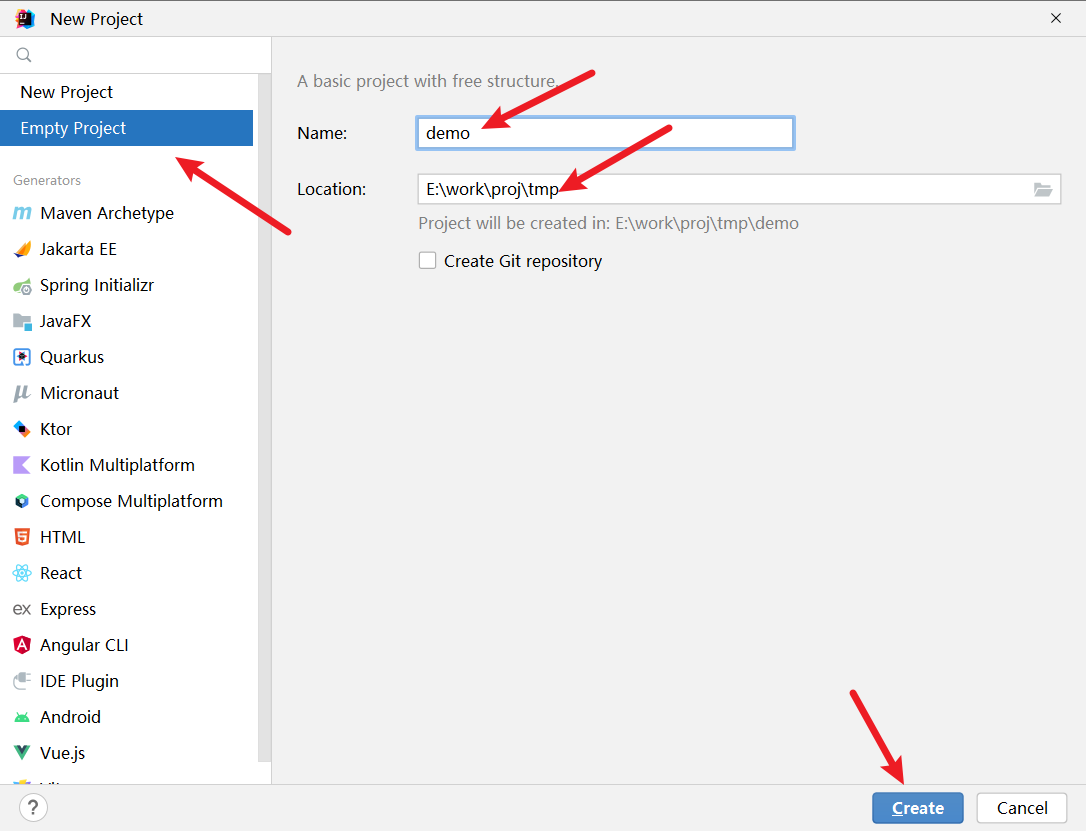Enable Create Git repository checkbox
This screenshot has width=1086, height=831.
pyautogui.click(x=427, y=260)
